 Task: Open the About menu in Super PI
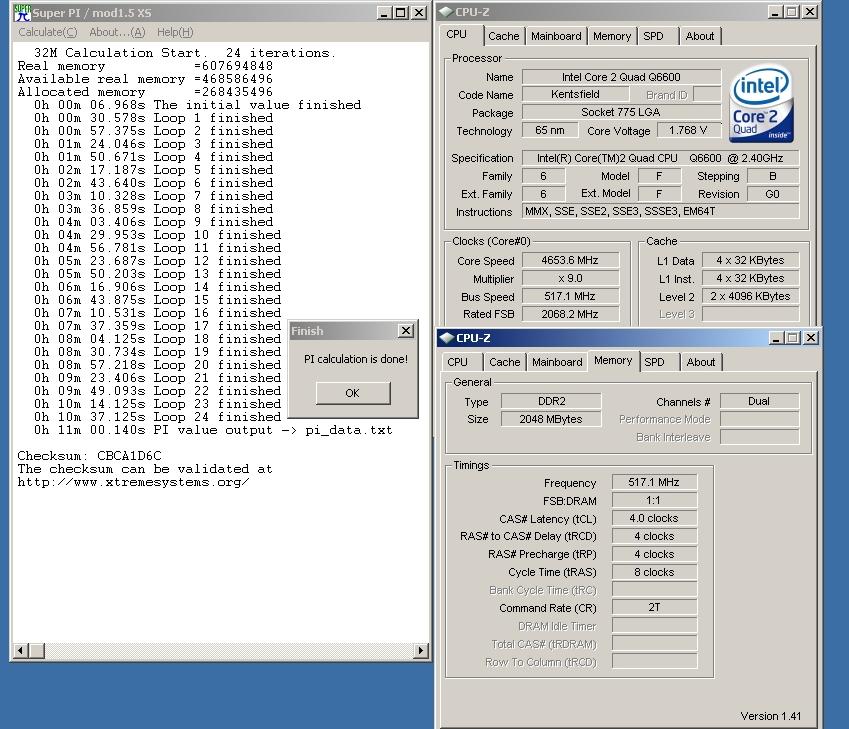117,32
